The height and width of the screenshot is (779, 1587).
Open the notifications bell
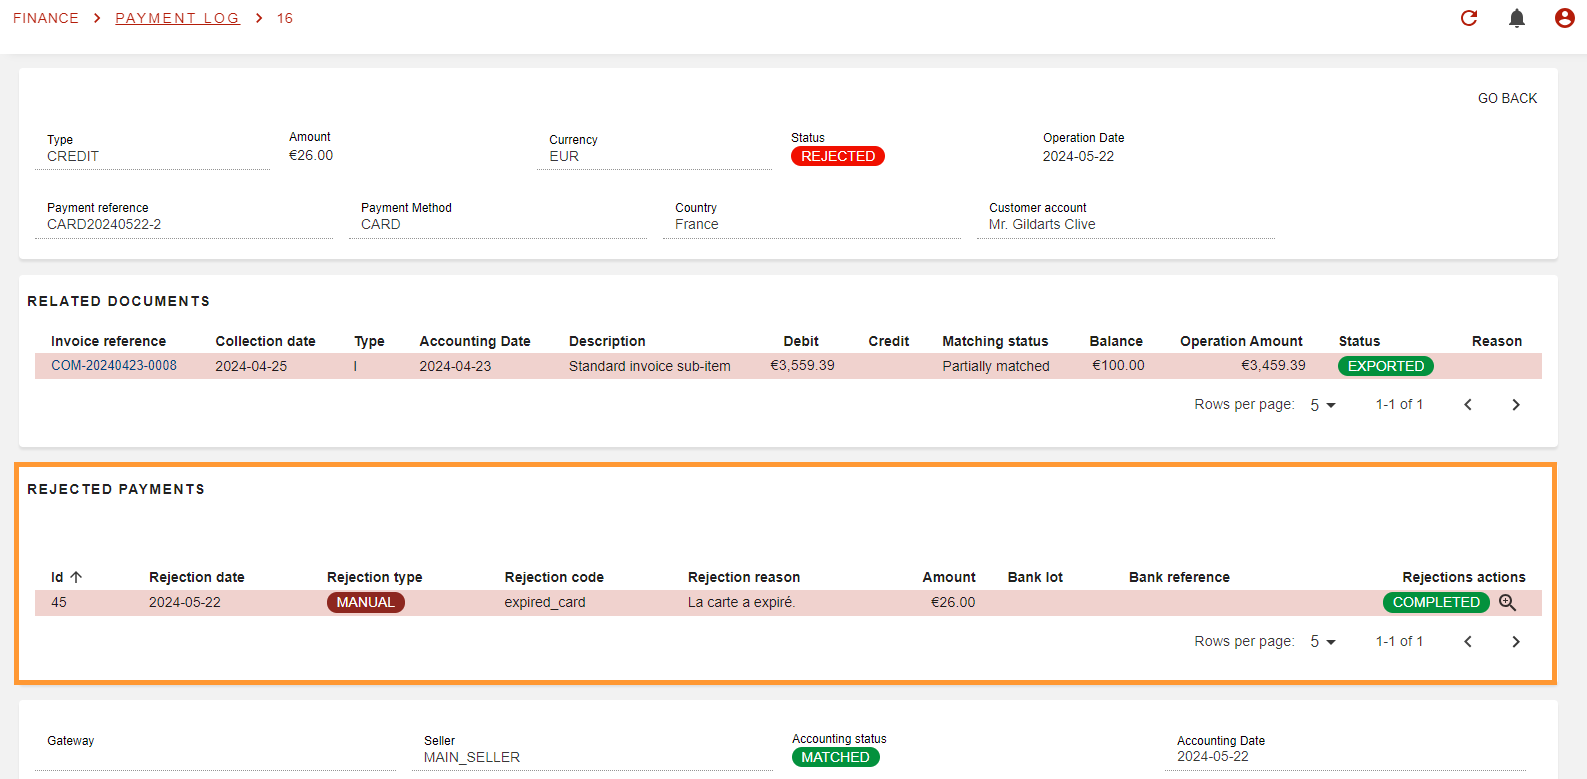pos(1517,18)
